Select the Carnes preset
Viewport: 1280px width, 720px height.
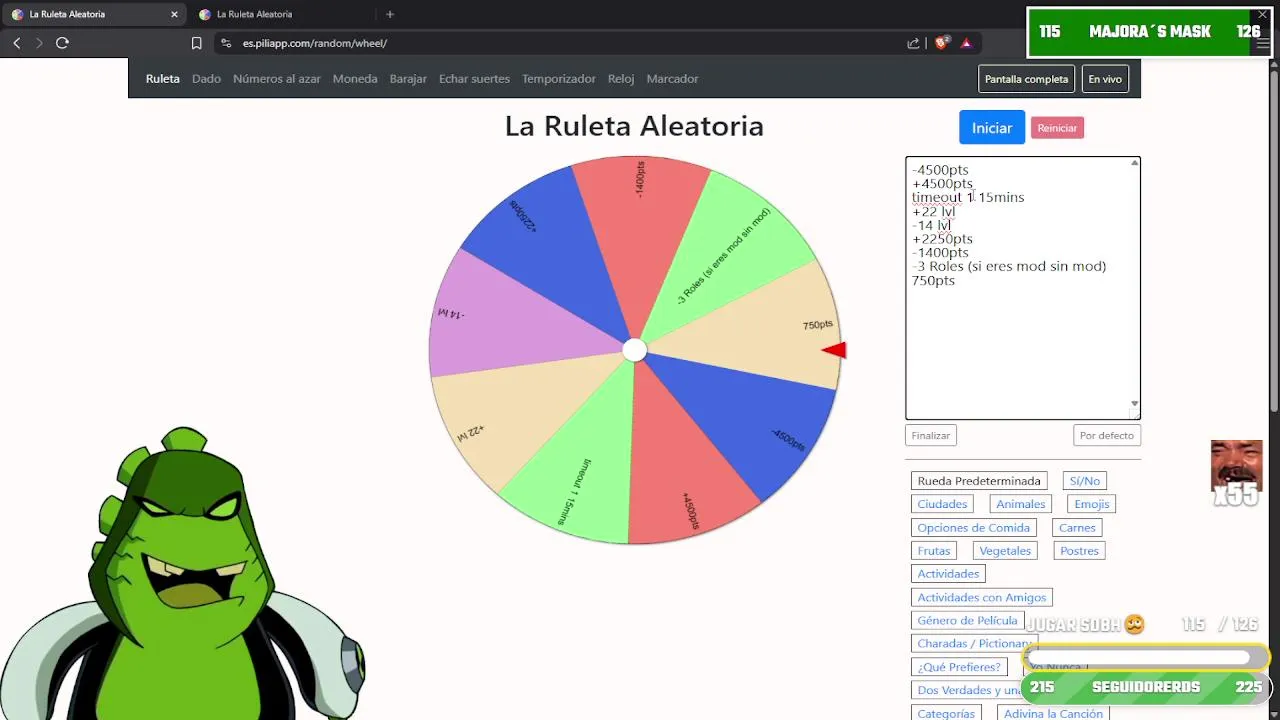coord(1077,528)
